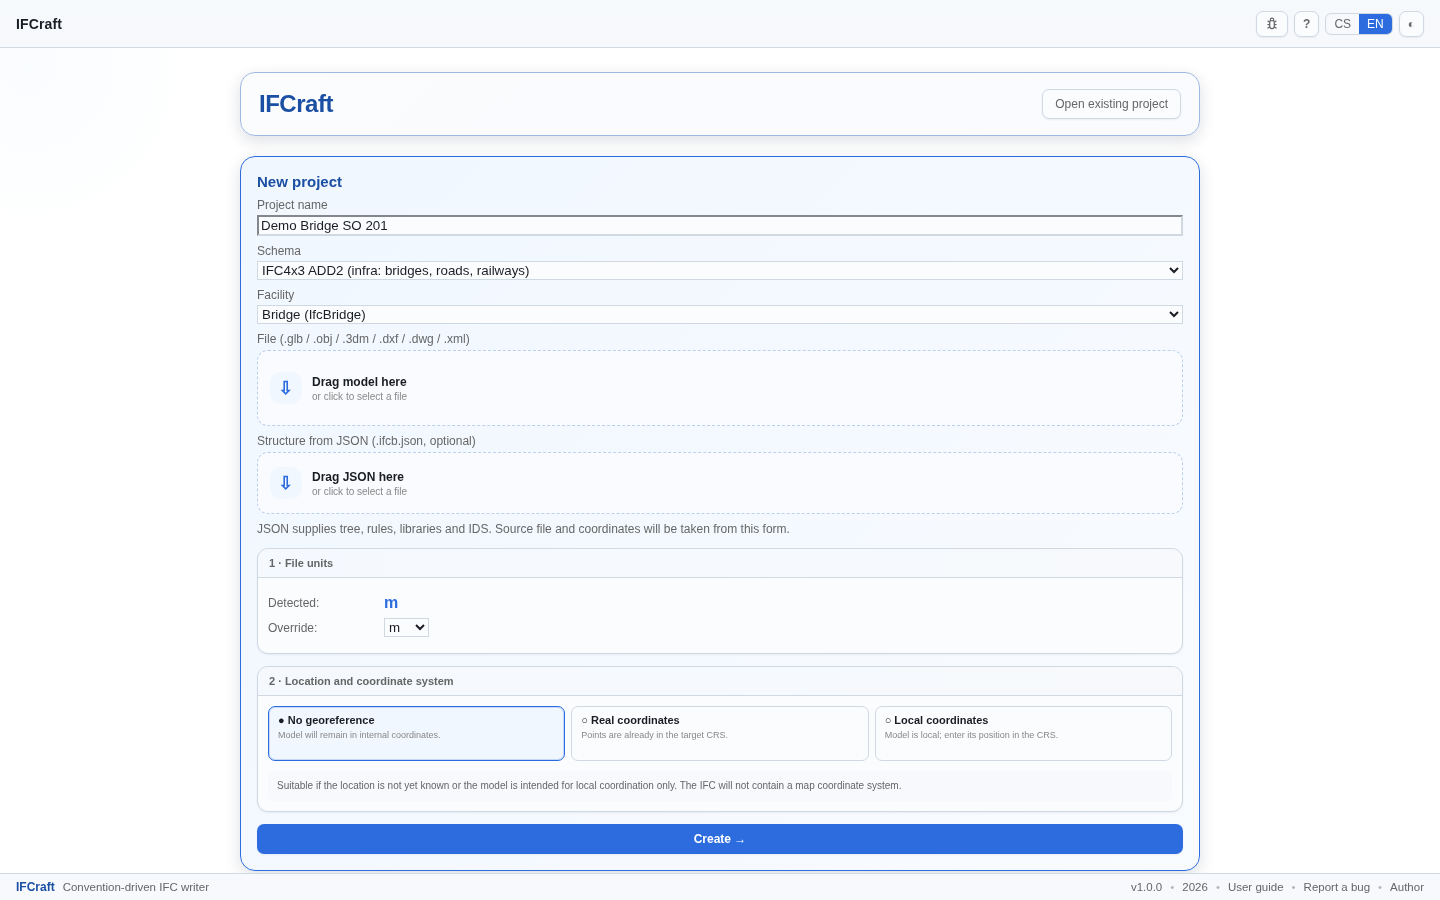Click the New project heading
The height and width of the screenshot is (900, 1440).
click(x=299, y=182)
